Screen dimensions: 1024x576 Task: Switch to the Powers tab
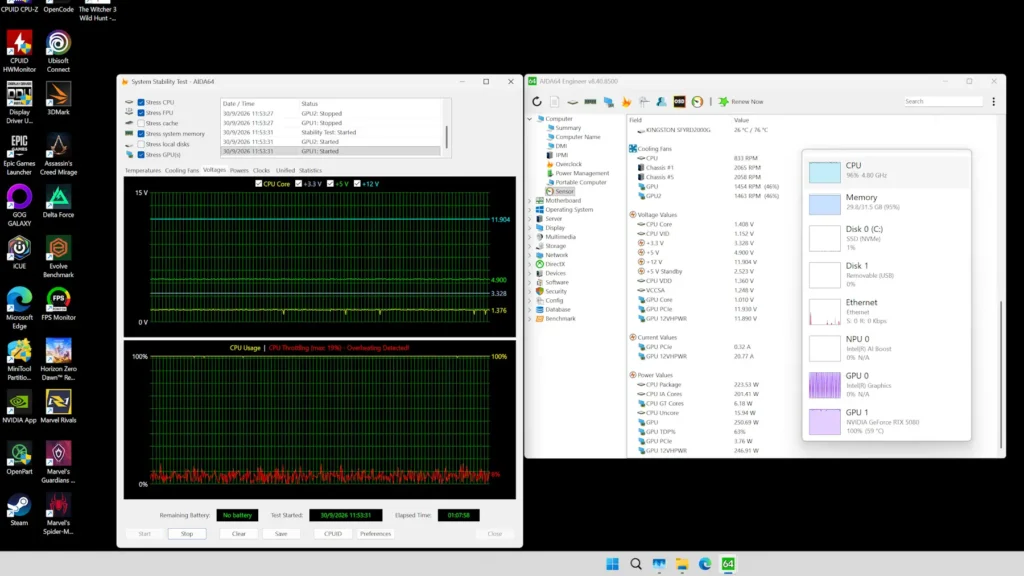click(x=239, y=170)
